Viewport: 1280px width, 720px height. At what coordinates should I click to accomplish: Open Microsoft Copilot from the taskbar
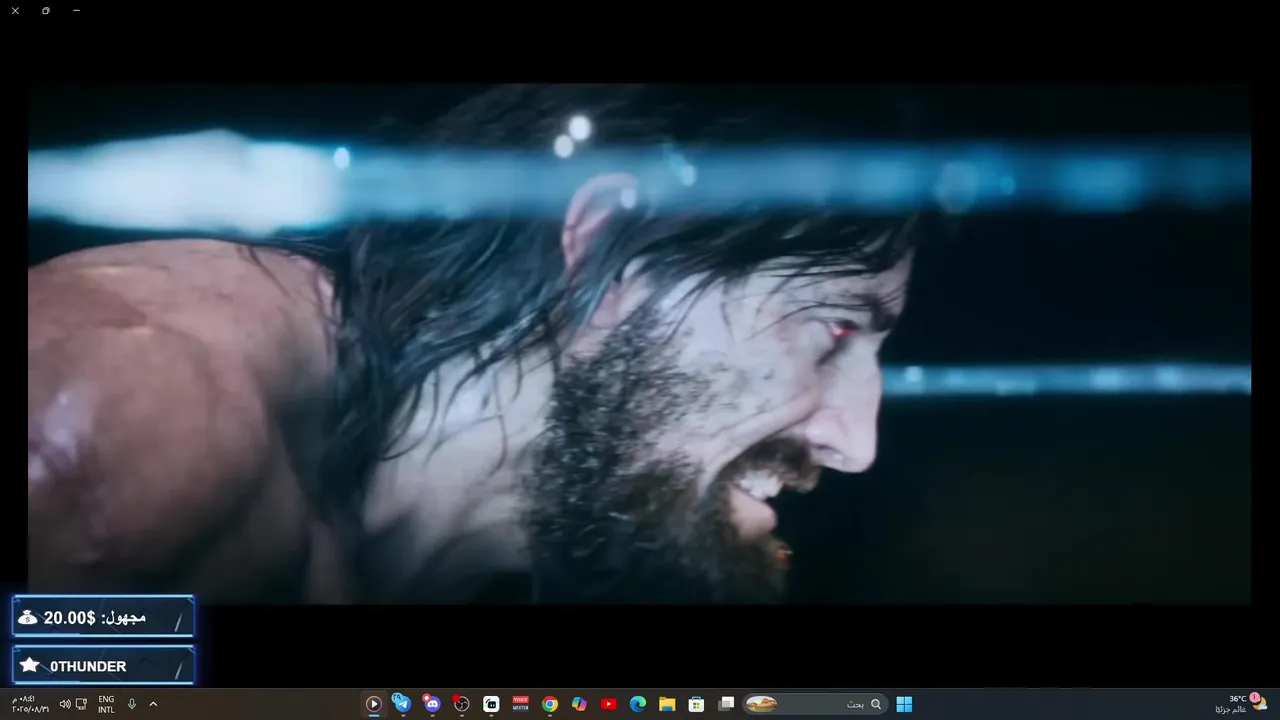pos(579,704)
